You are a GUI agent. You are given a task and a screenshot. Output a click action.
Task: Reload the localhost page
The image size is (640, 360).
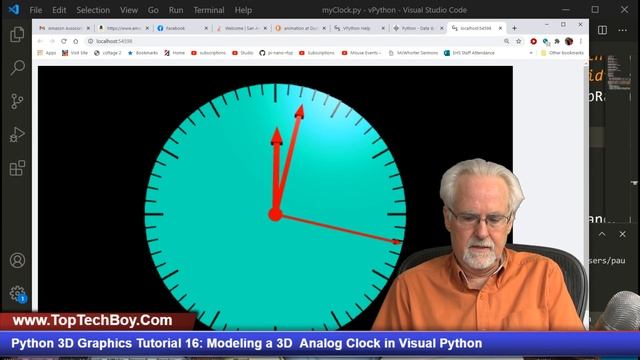pos(64,41)
